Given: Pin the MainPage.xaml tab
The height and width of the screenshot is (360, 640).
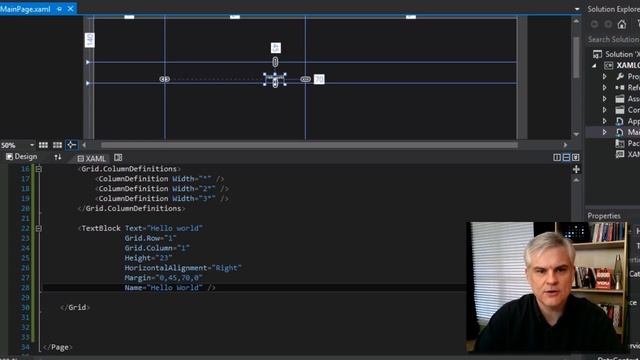Looking at the screenshot, I should pyautogui.click(x=60, y=9).
